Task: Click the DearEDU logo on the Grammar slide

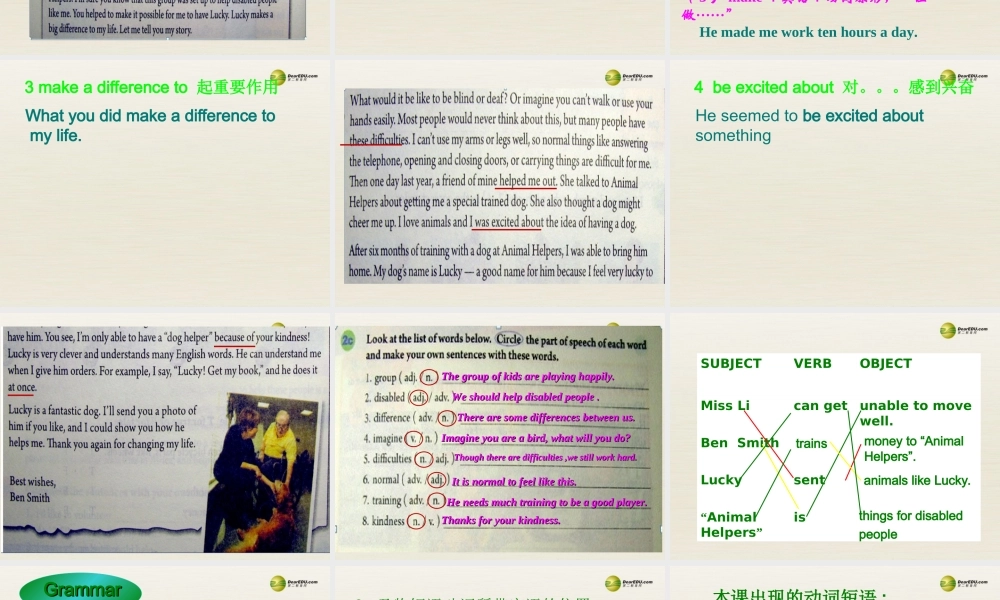Action: pyautogui.click(x=296, y=583)
